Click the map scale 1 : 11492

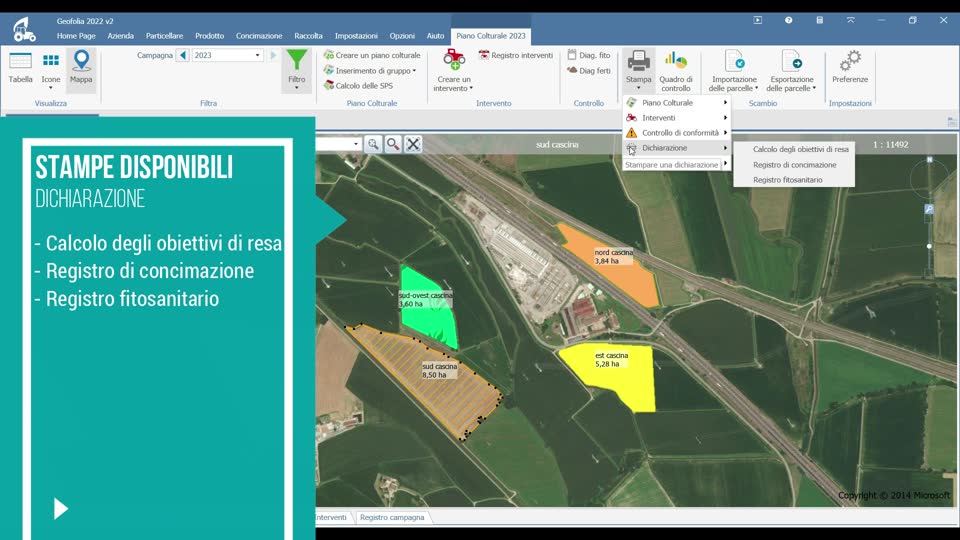pyautogui.click(x=891, y=145)
